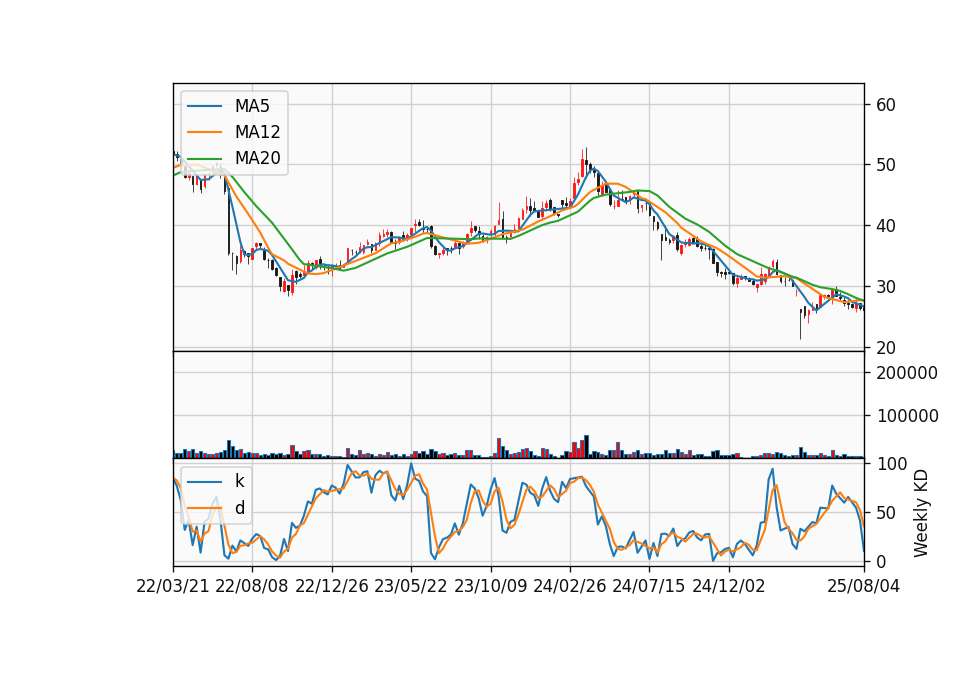Screen dimensions: 960x690
Task: Click the k legend label
Action: (239, 481)
